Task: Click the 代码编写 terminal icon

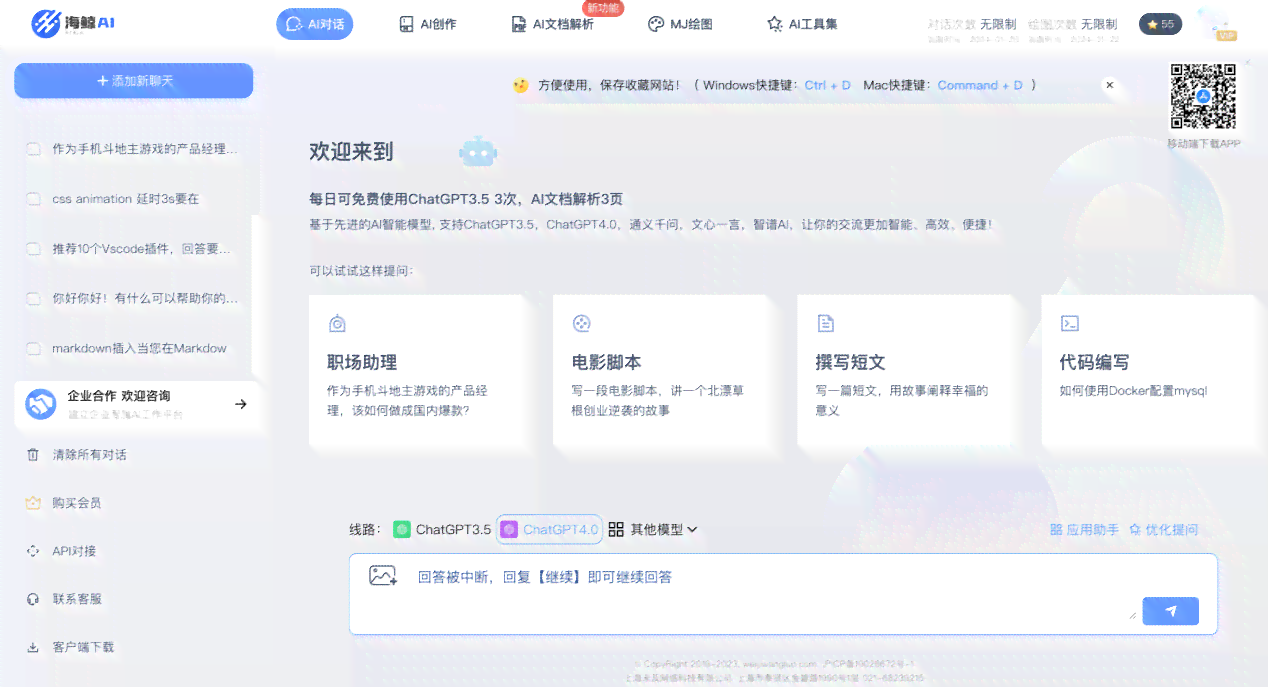Action: point(1069,323)
